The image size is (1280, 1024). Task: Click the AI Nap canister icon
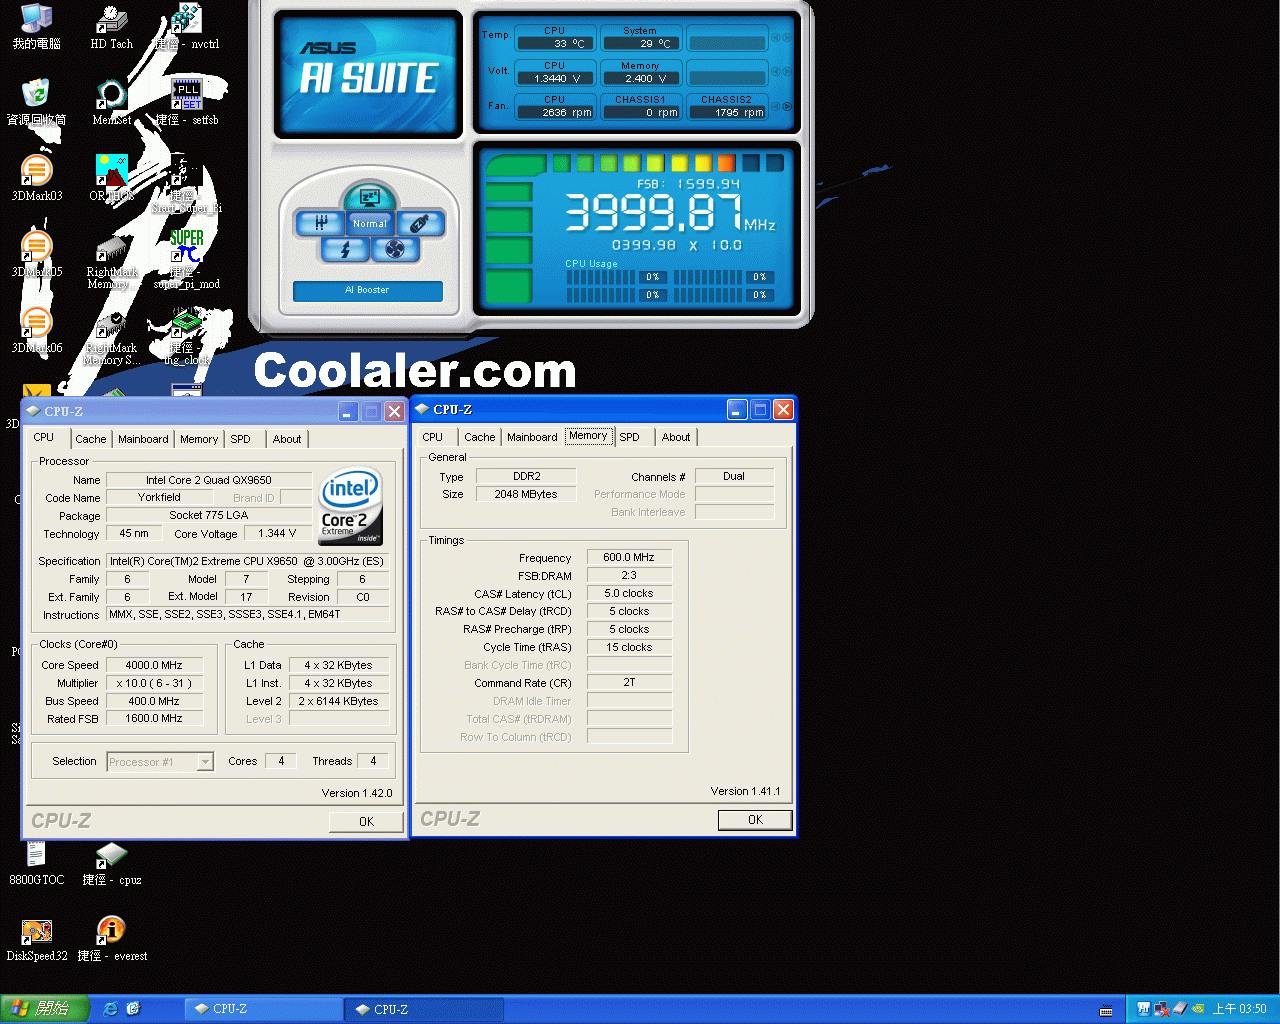coord(421,223)
